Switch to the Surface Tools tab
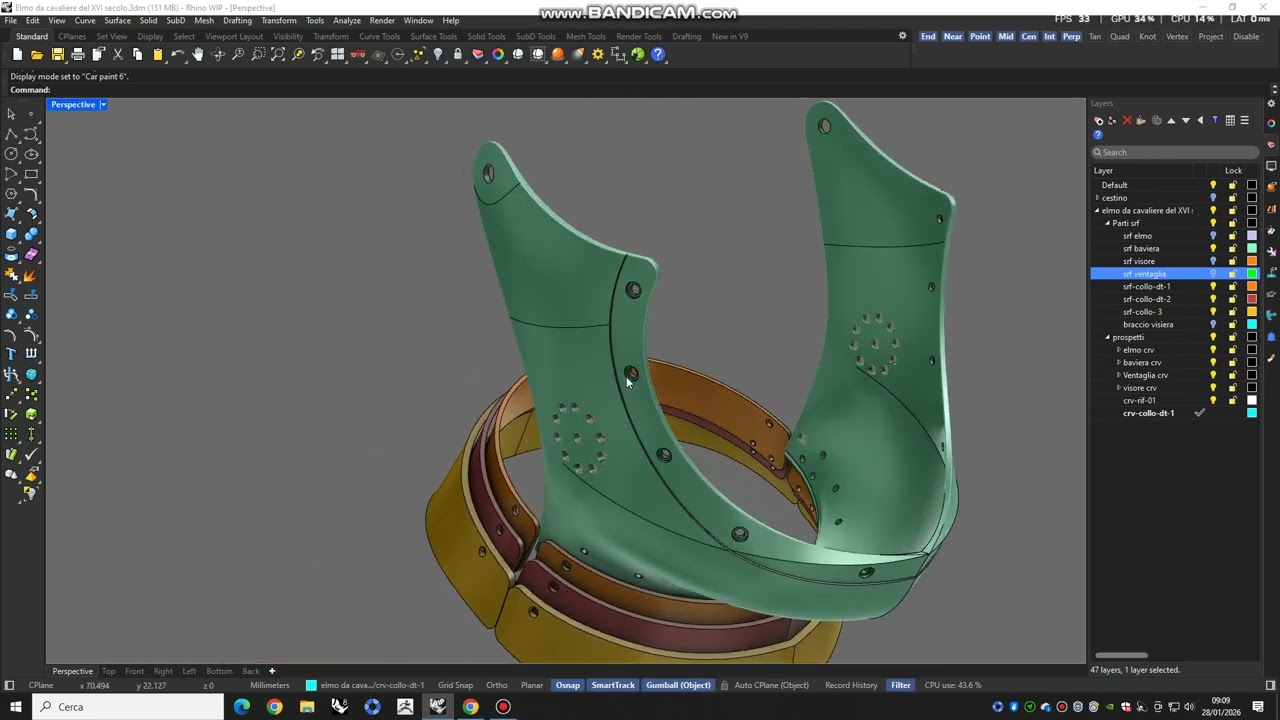Viewport: 1280px width, 720px height. (x=433, y=37)
